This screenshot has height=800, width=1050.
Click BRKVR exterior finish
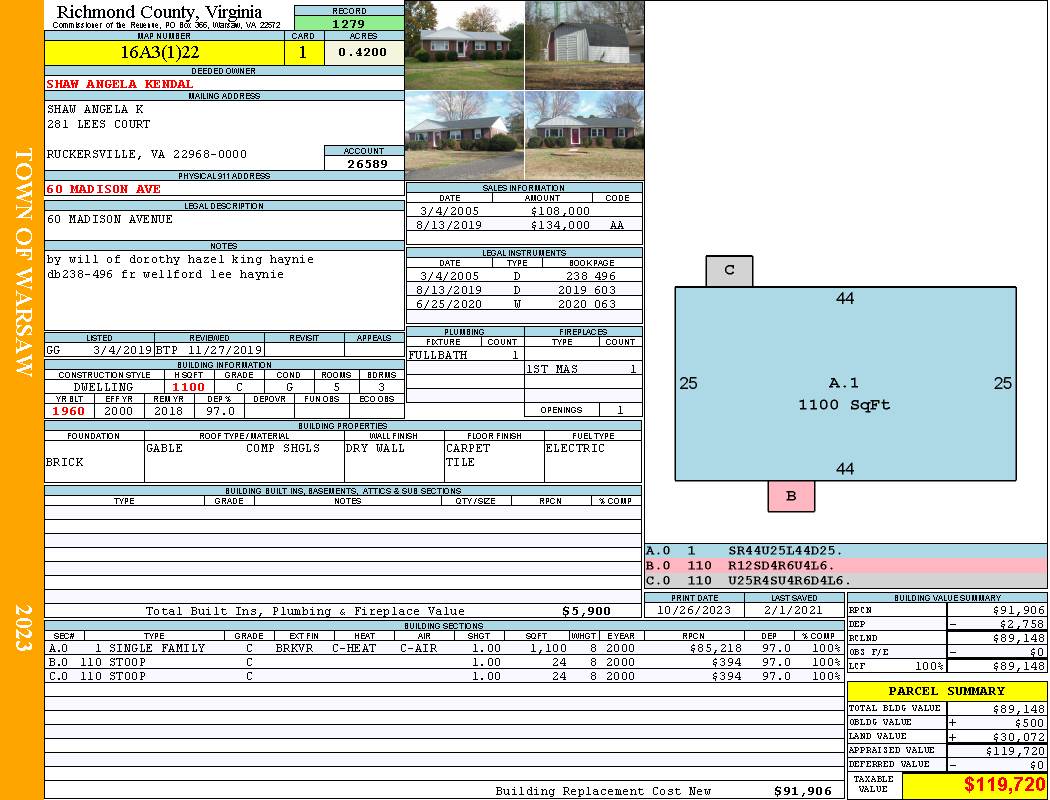[x=294, y=648]
